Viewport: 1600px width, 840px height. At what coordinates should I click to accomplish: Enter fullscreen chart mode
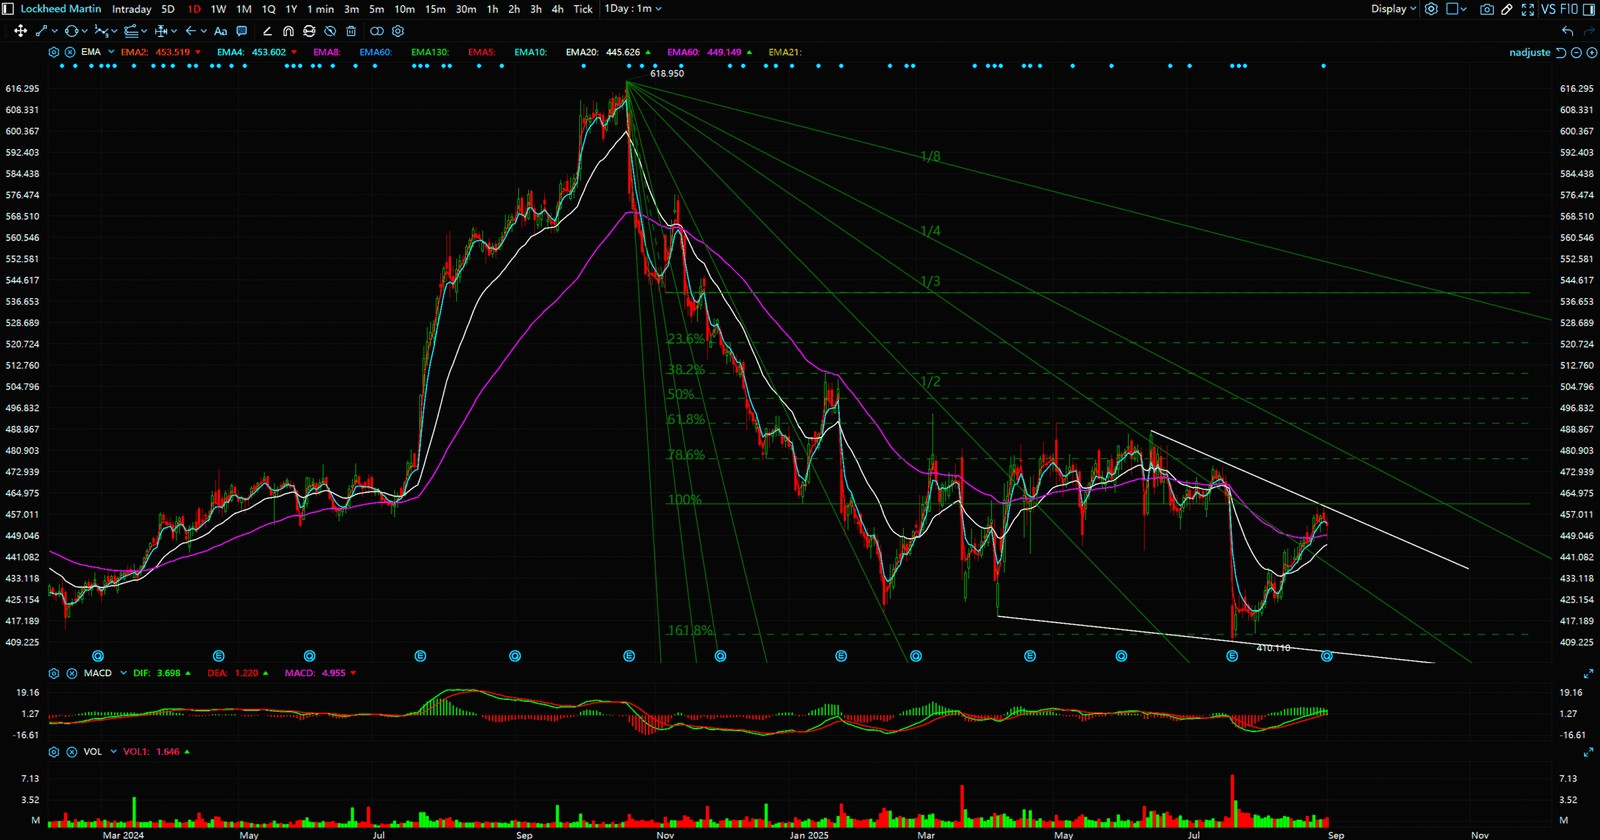pos(1527,9)
